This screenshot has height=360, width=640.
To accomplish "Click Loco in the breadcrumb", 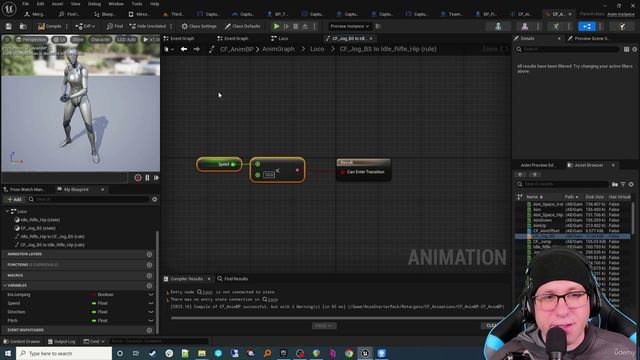I will tap(317, 49).
